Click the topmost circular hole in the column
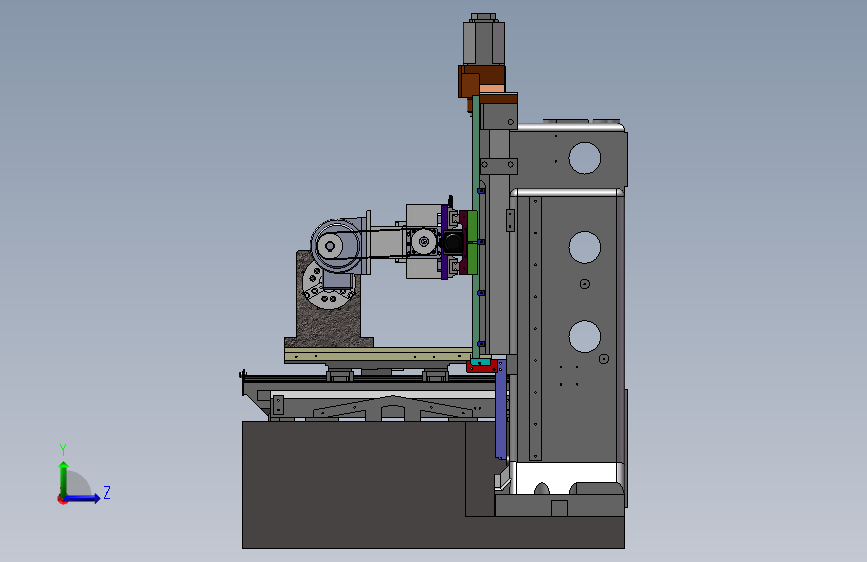Image resolution: width=867 pixels, height=562 pixels. 584,158
